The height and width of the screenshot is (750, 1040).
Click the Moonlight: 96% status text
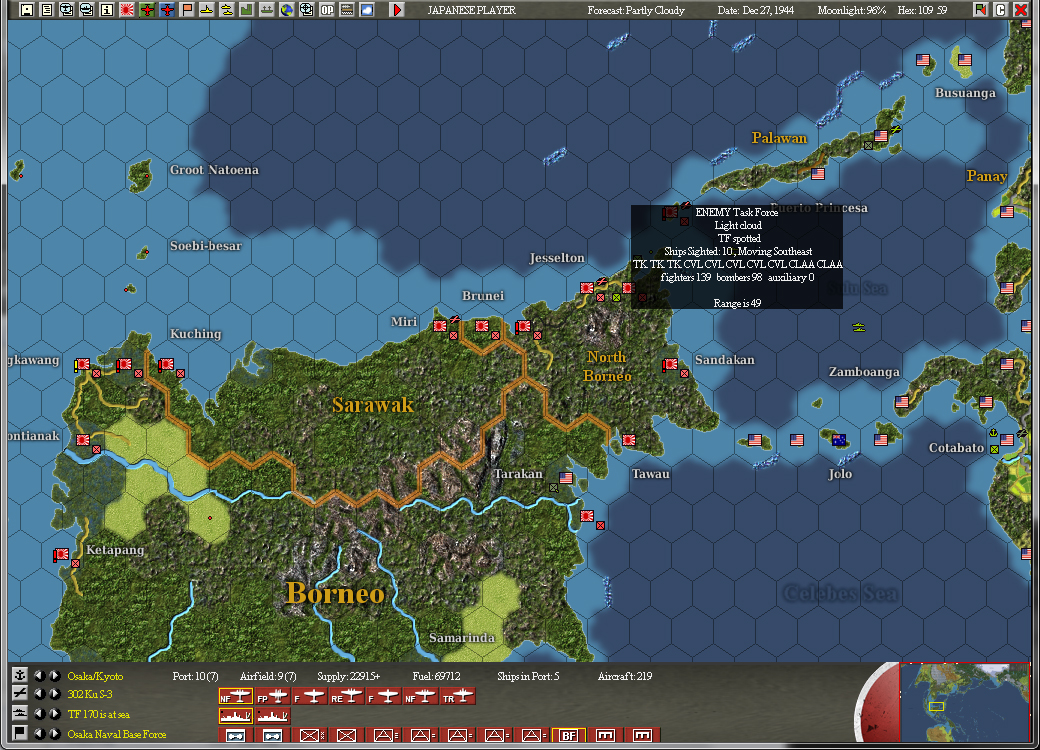(852, 10)
